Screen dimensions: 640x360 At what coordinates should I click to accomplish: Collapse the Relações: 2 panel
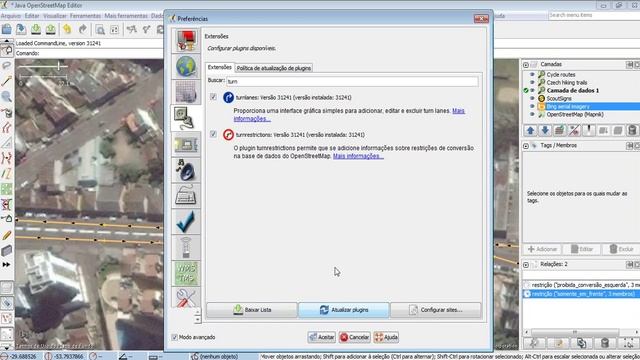coord(526,265)
